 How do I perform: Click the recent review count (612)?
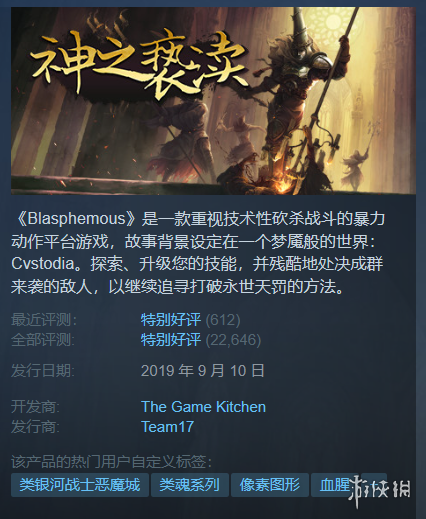pos(223,320)
